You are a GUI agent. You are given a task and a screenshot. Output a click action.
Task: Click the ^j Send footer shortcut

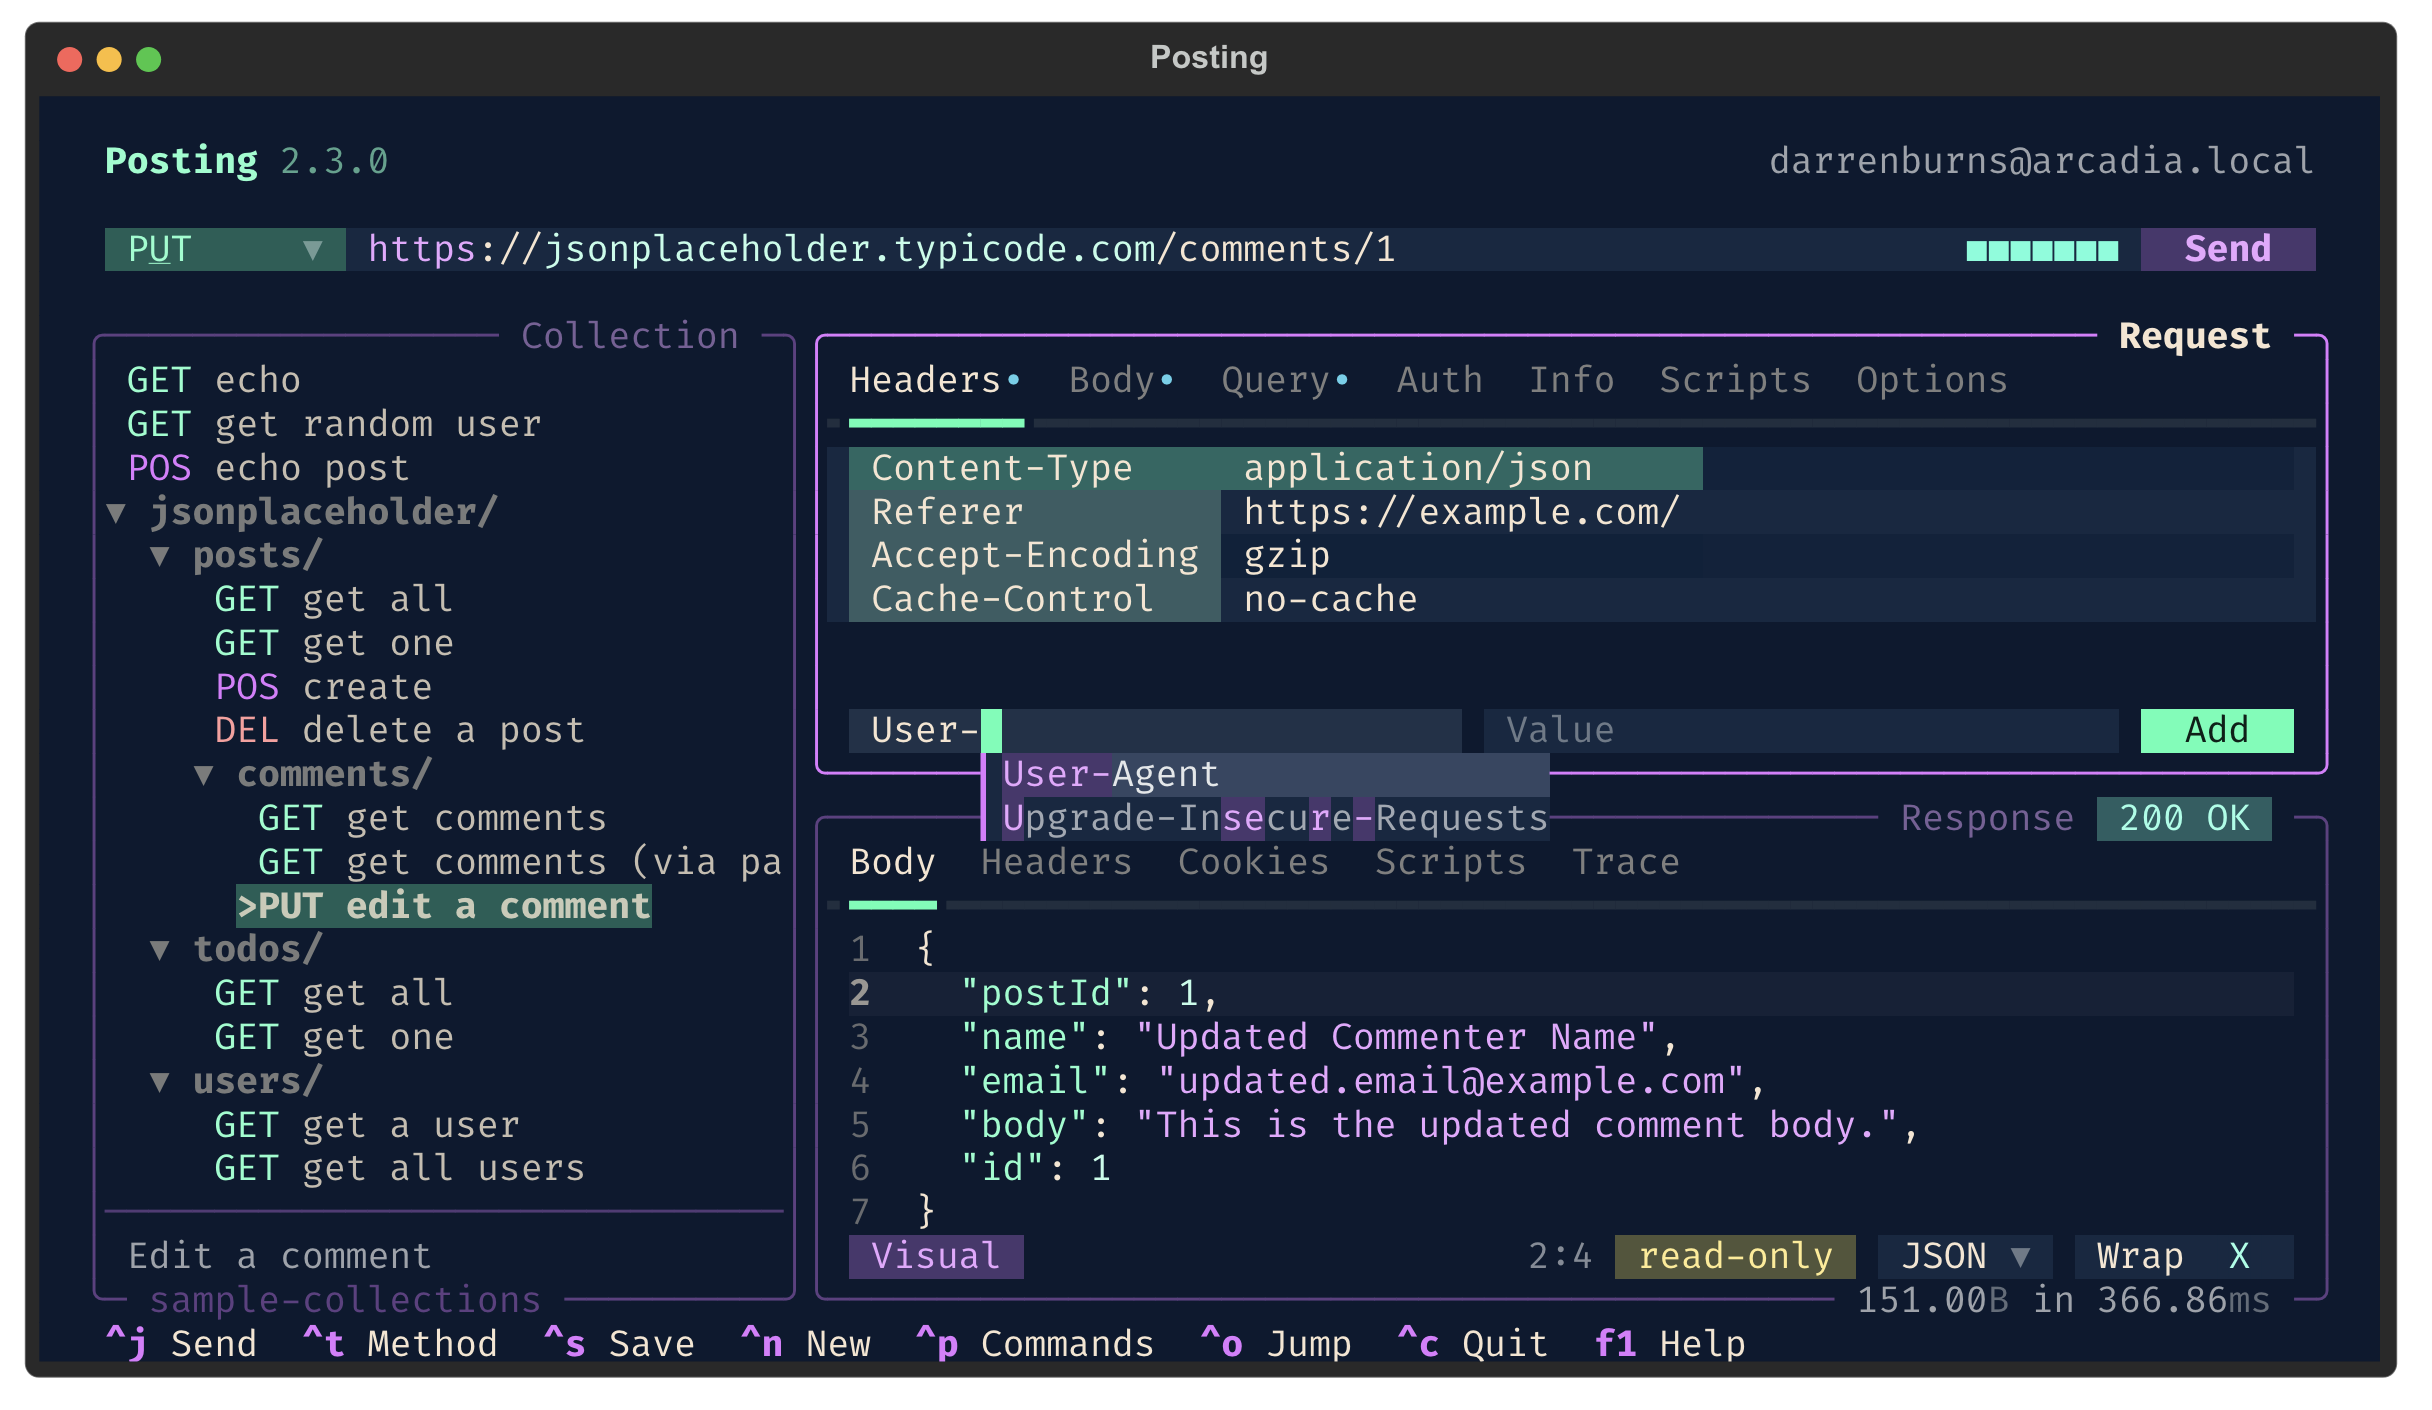pos(181,1343)
